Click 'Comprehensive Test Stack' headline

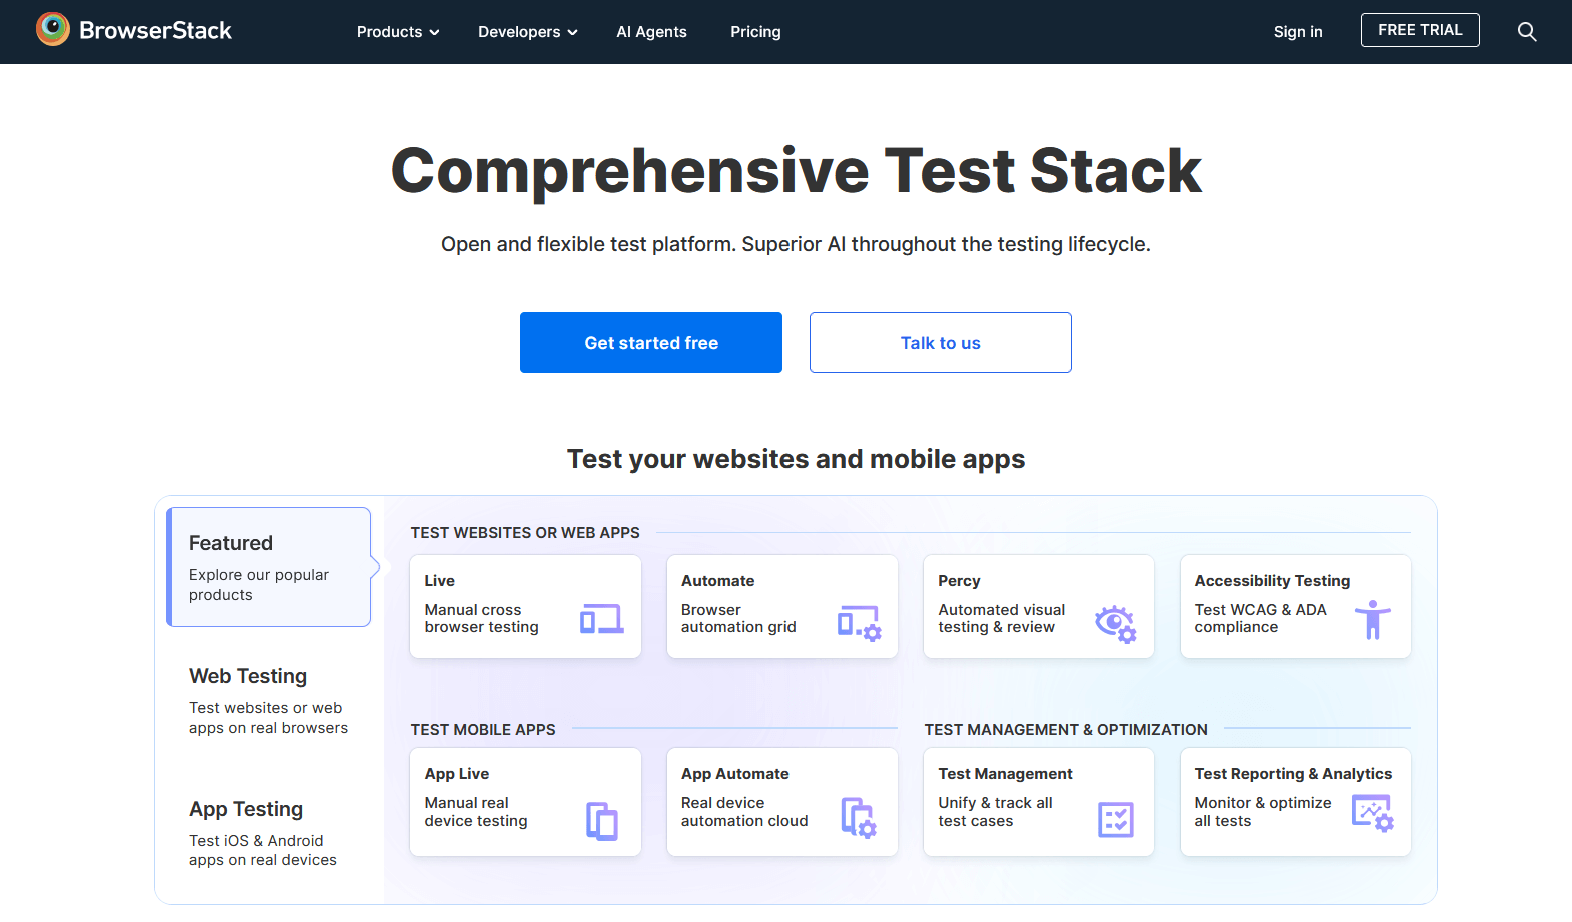pos(796,171)
